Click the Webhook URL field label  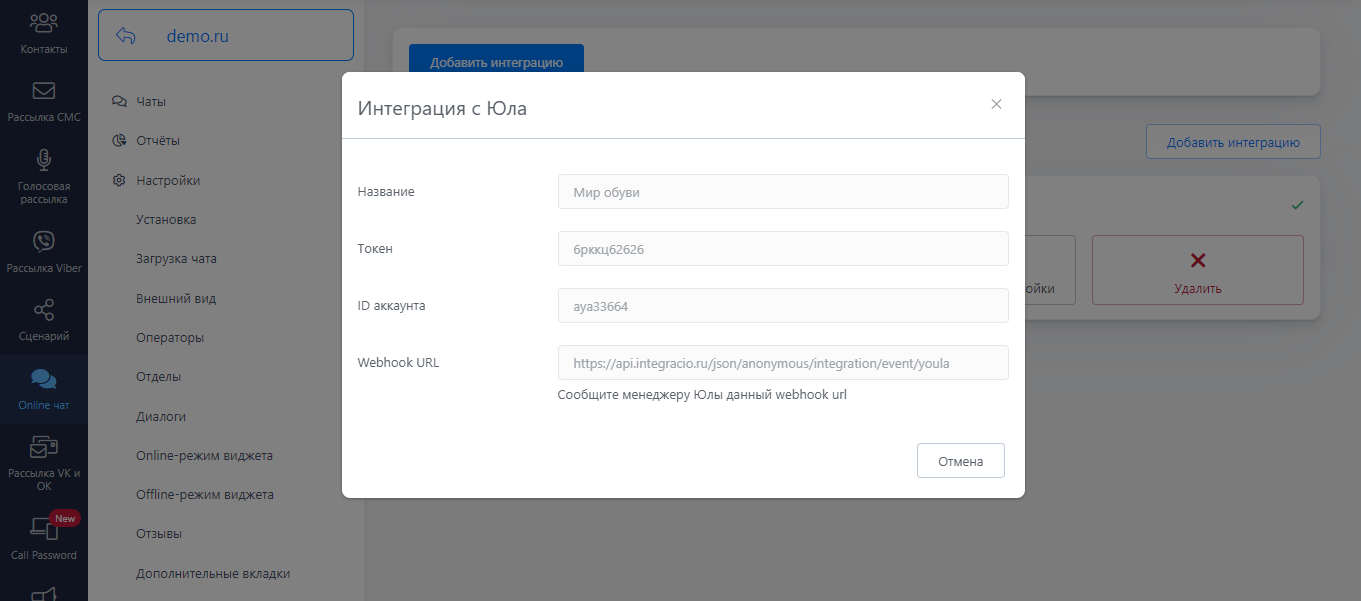398,362
